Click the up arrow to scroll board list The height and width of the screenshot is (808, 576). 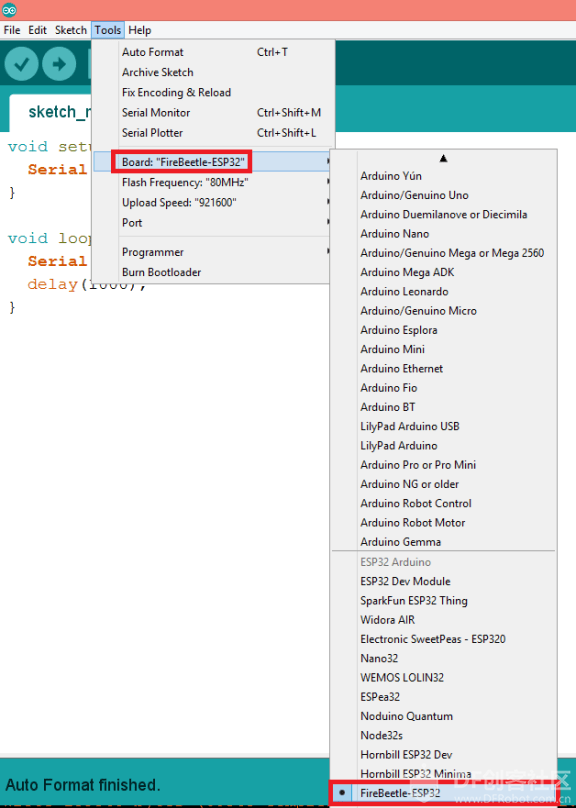443,159
